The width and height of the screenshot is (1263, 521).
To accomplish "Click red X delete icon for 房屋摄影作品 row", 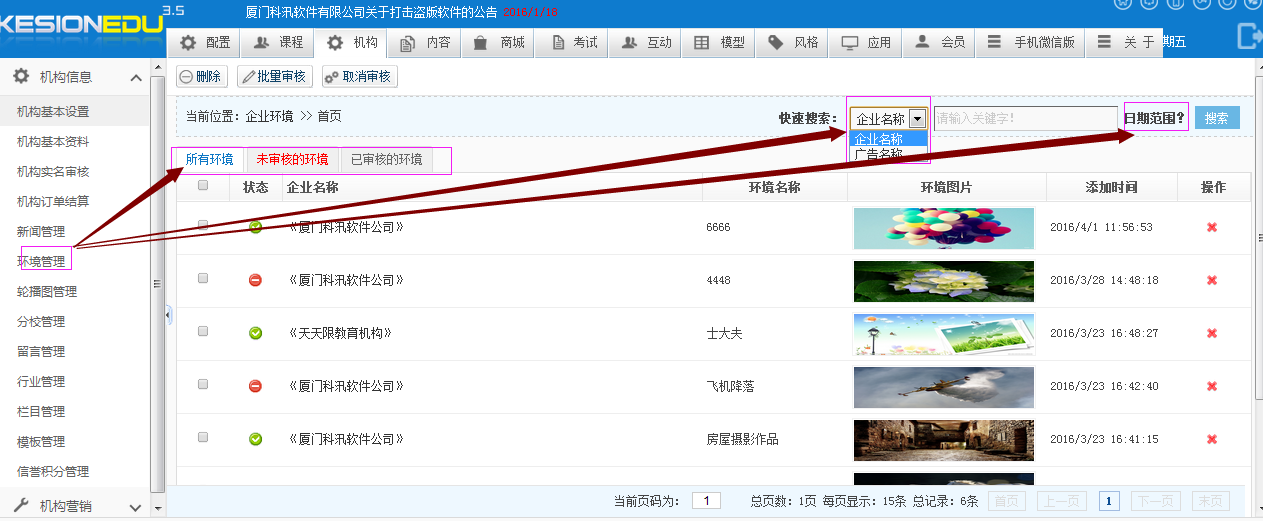I will 1212,439.
